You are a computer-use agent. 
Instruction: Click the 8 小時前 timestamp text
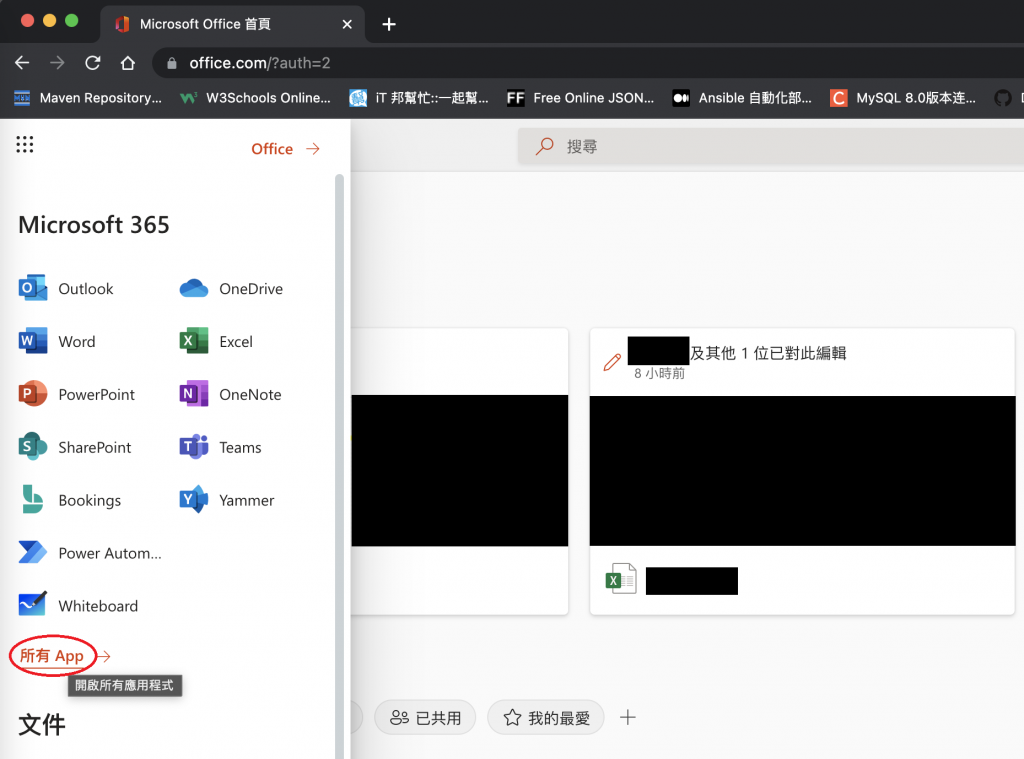click(x=660, y=373)
